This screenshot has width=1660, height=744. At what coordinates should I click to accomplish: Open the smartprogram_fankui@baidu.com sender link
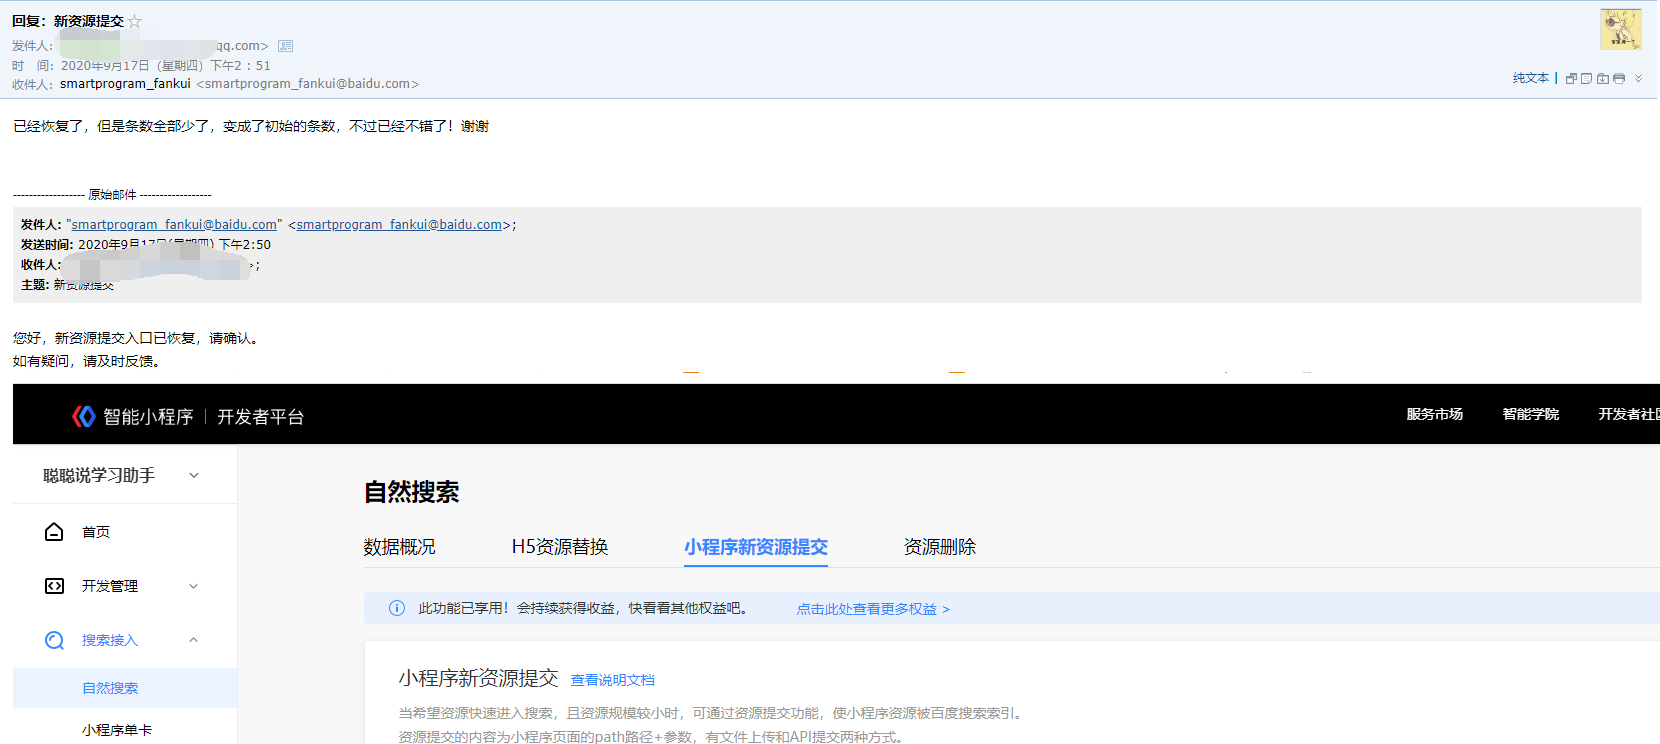click(x=174, y=225)
